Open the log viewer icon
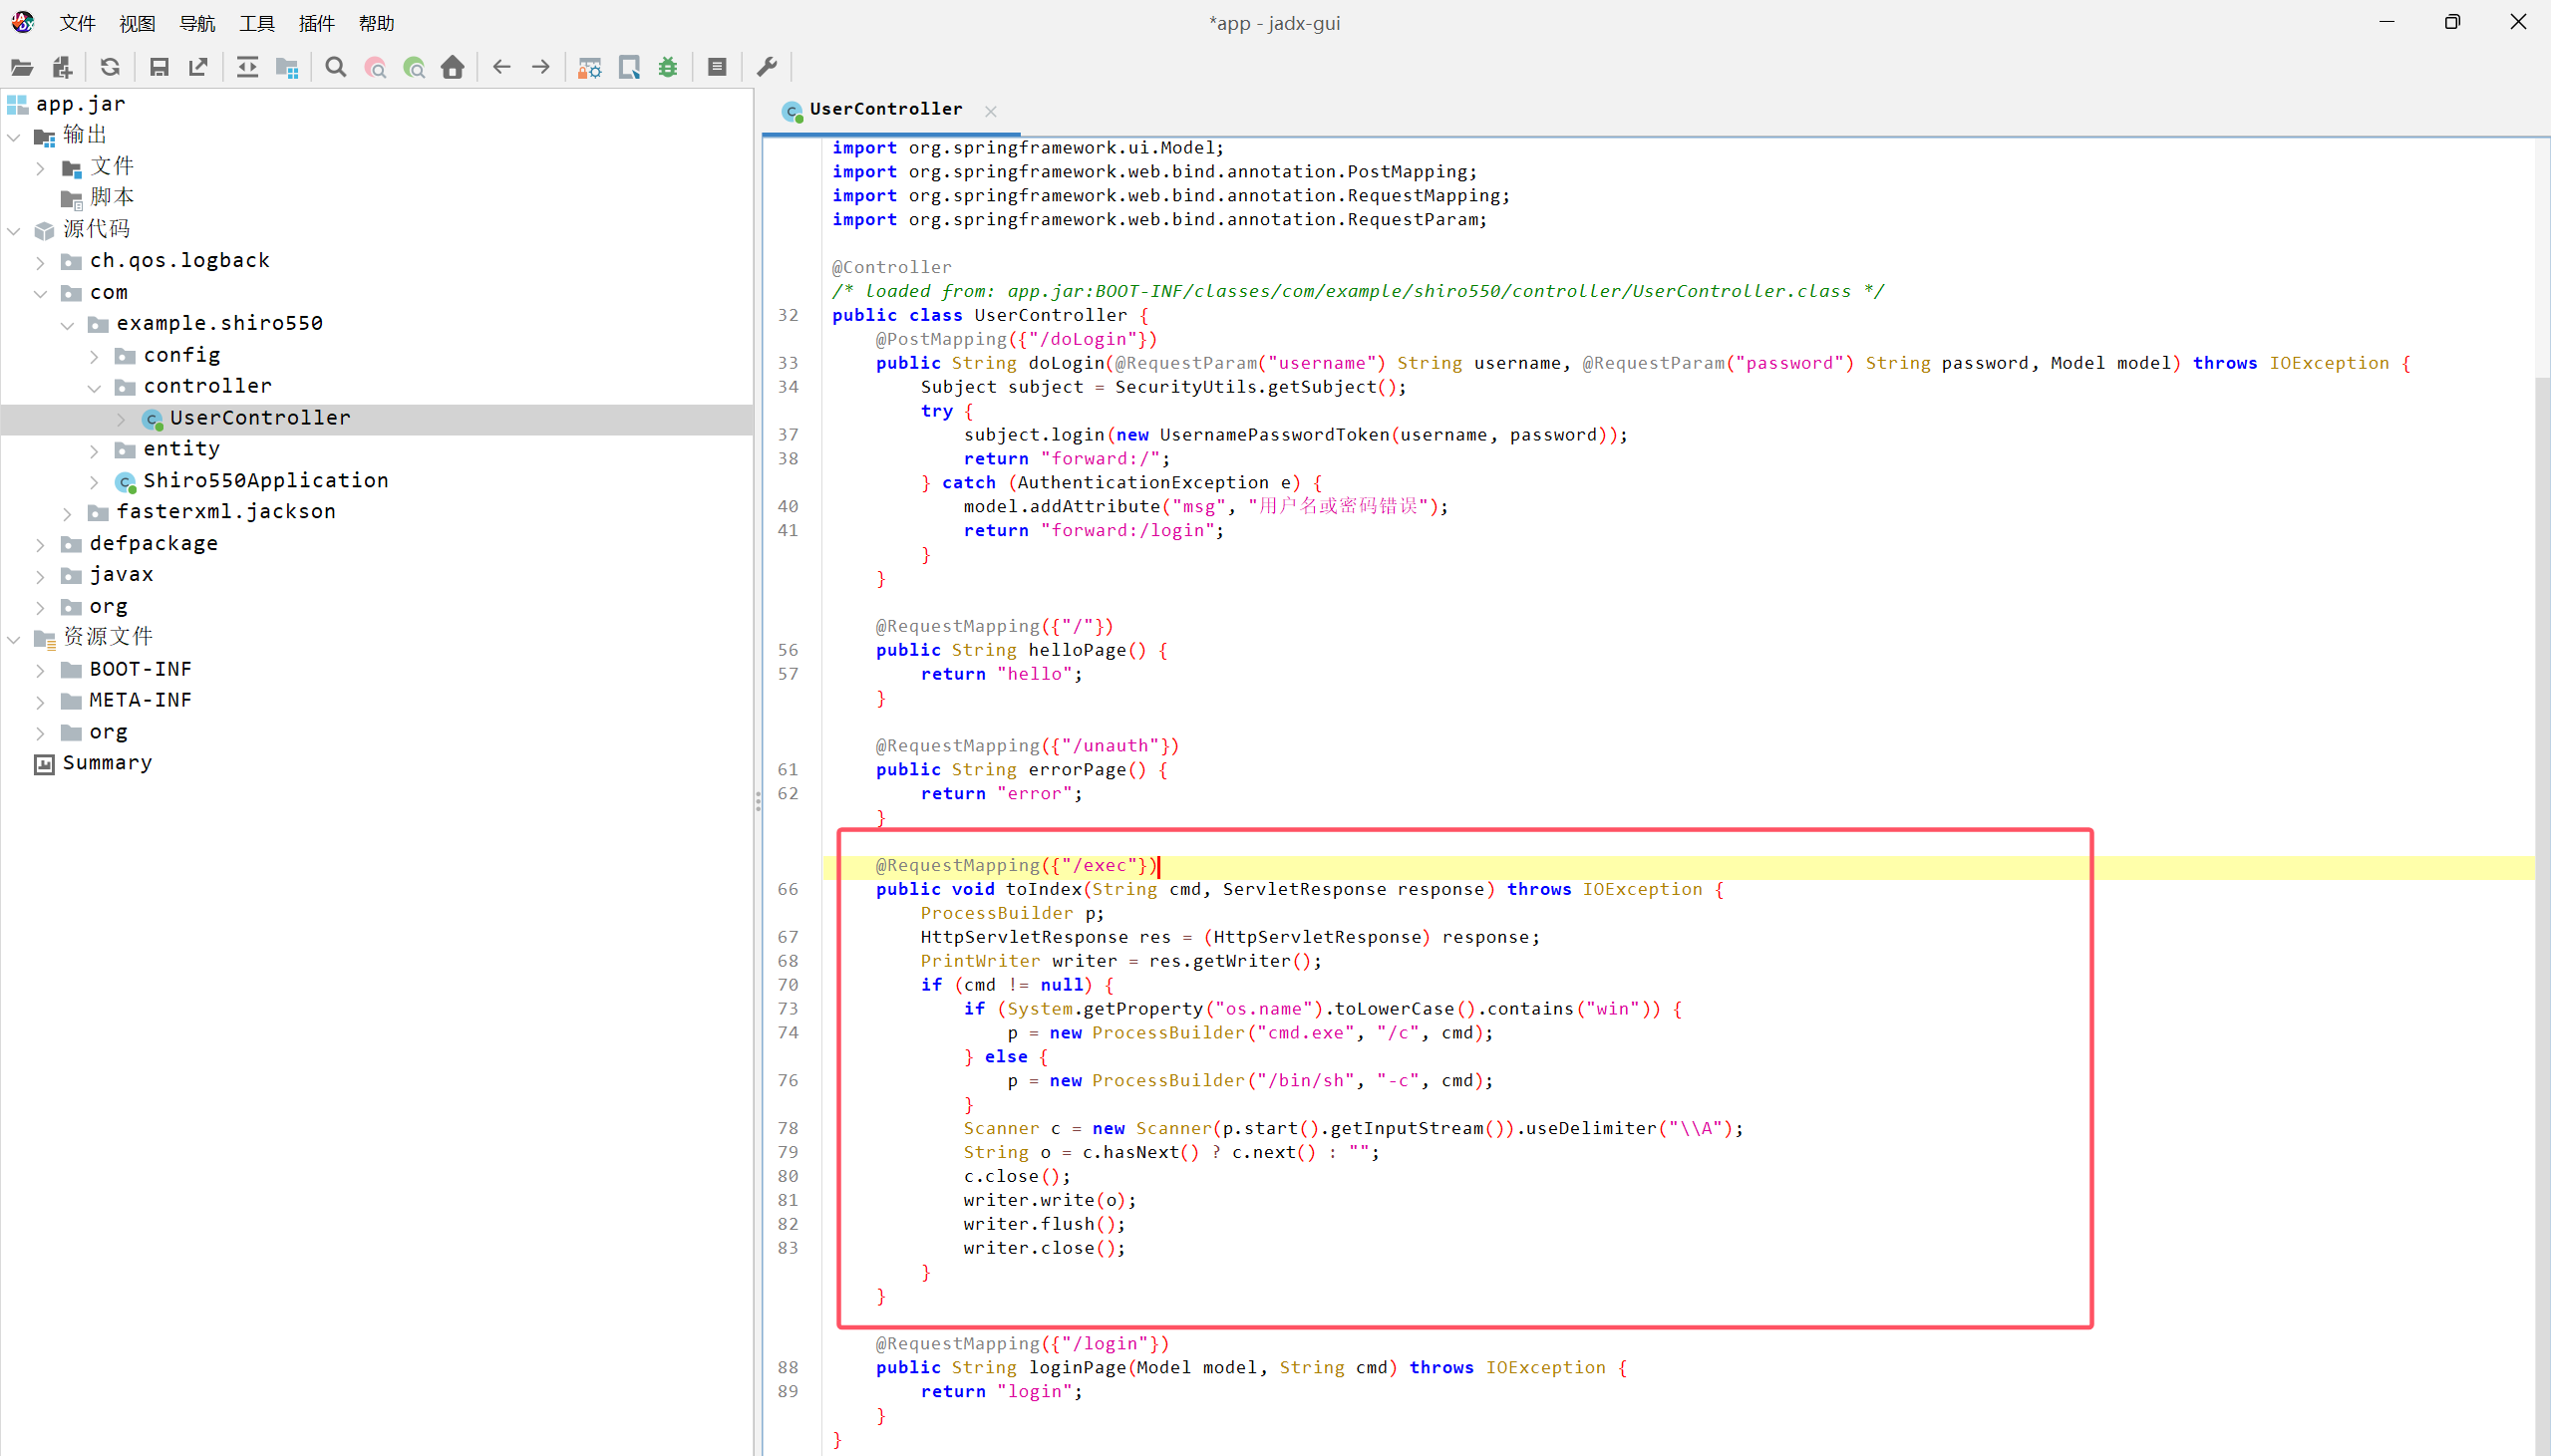This screenshot has height=1456, width=2551. point(717,67)
